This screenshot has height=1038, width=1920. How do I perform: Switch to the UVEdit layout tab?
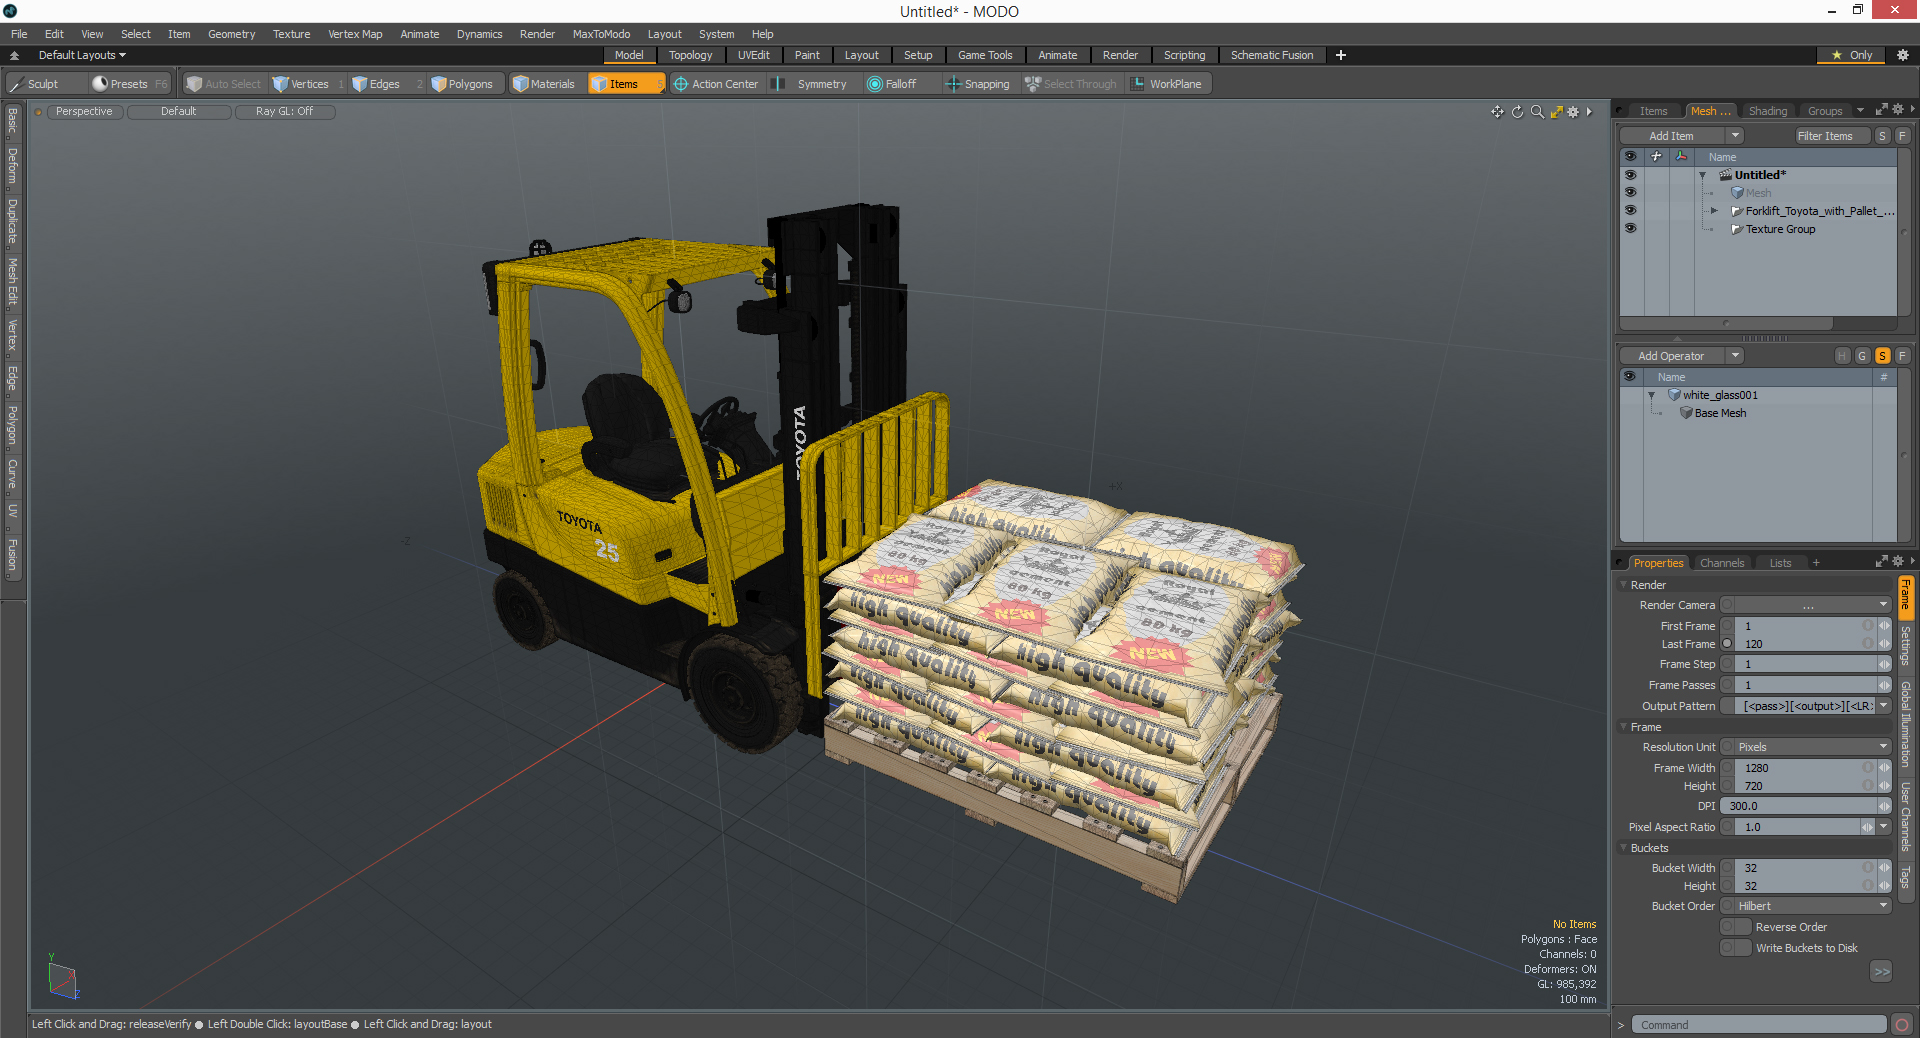pyautogui.click(x=753, y=55)
